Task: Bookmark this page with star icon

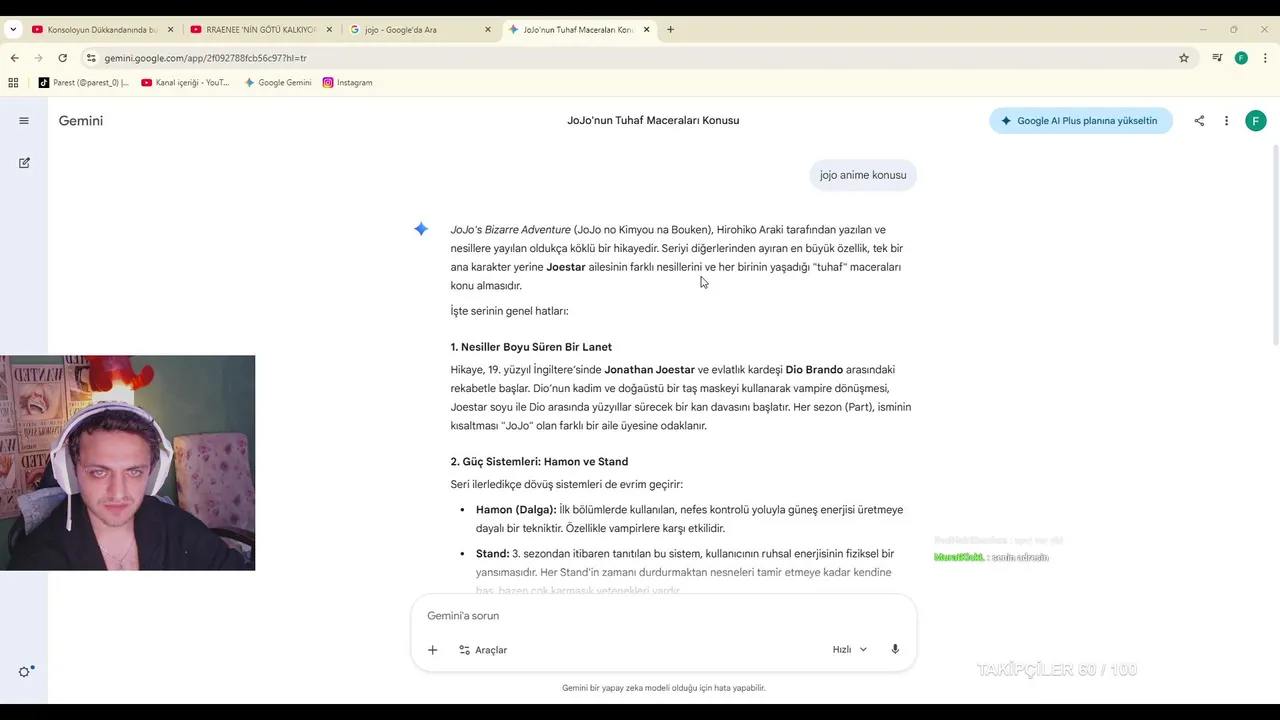Action: [1184, 58]
